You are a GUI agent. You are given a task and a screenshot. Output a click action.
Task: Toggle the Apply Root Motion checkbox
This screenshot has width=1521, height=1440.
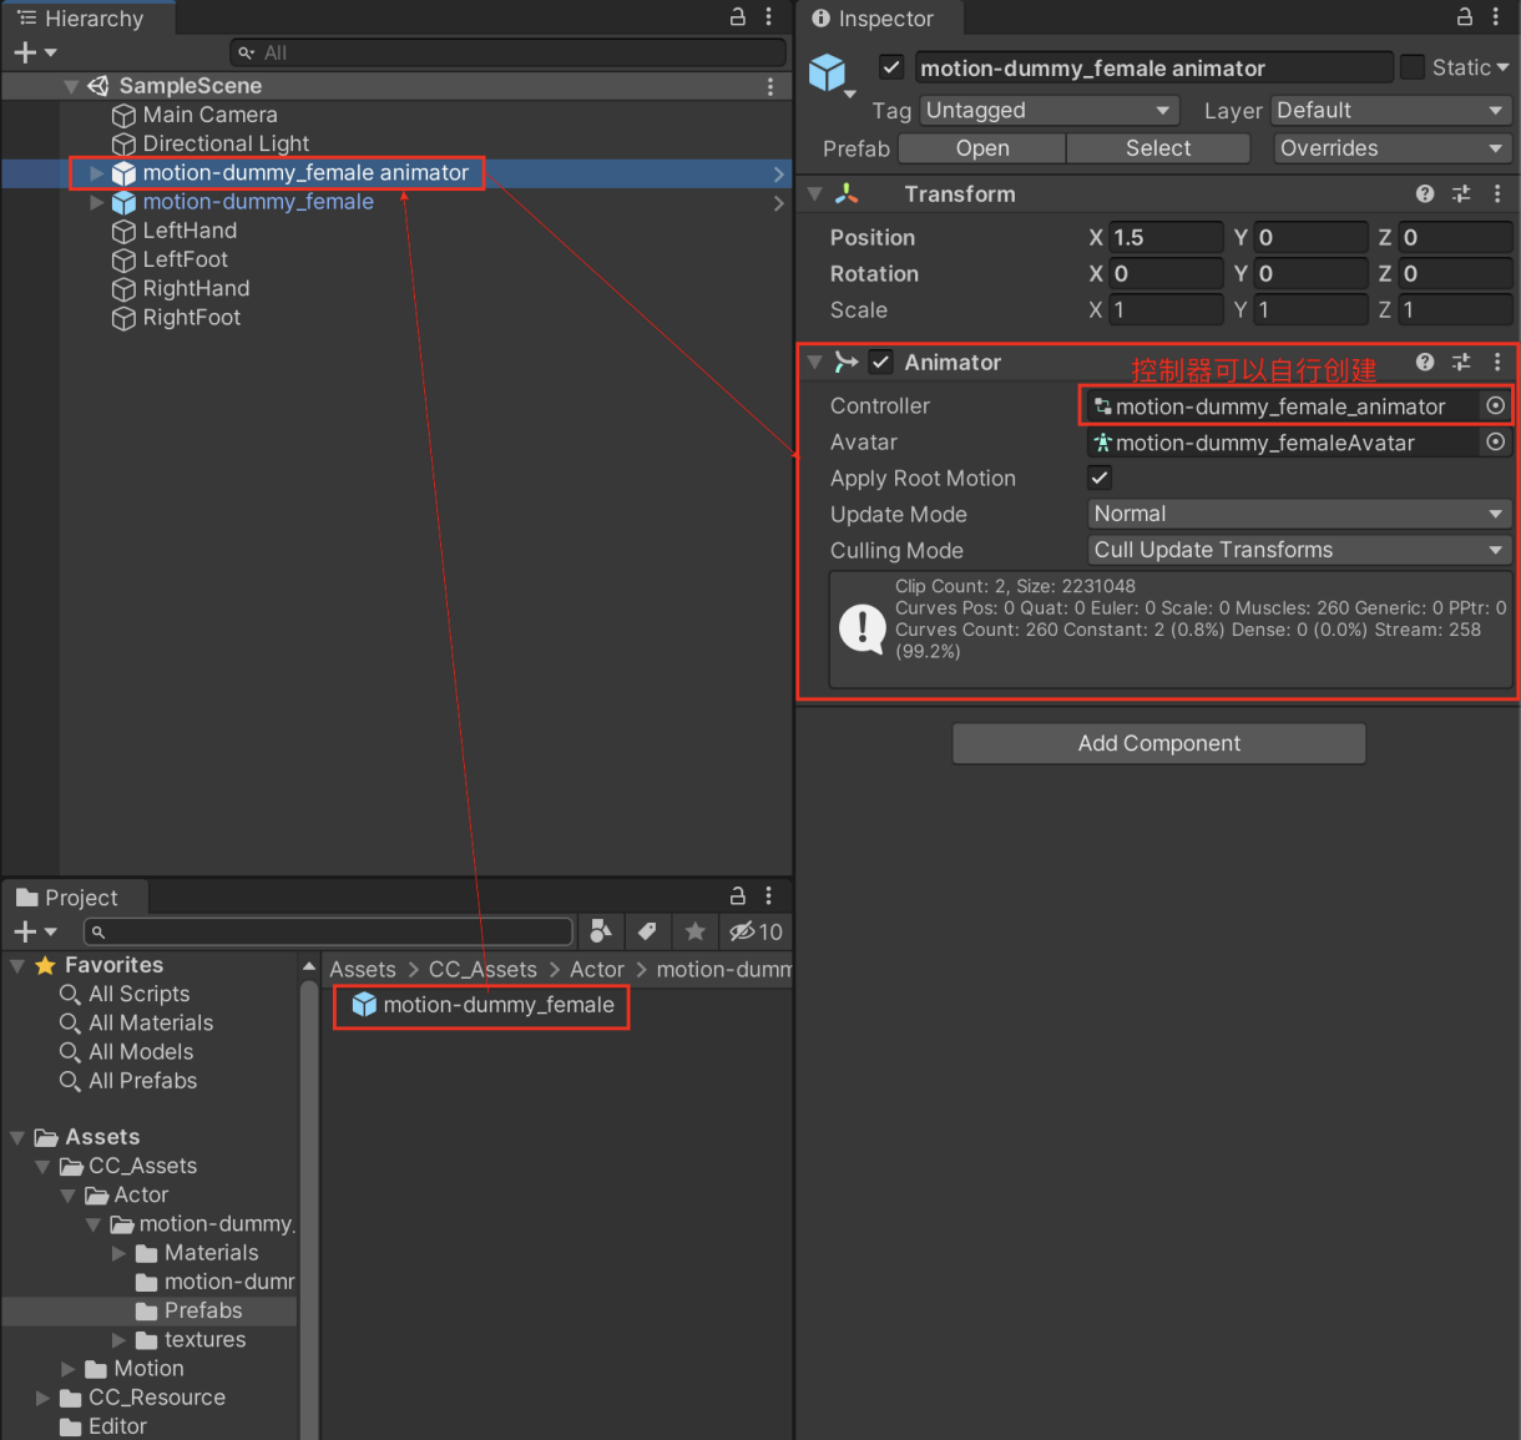(1099, 477)
